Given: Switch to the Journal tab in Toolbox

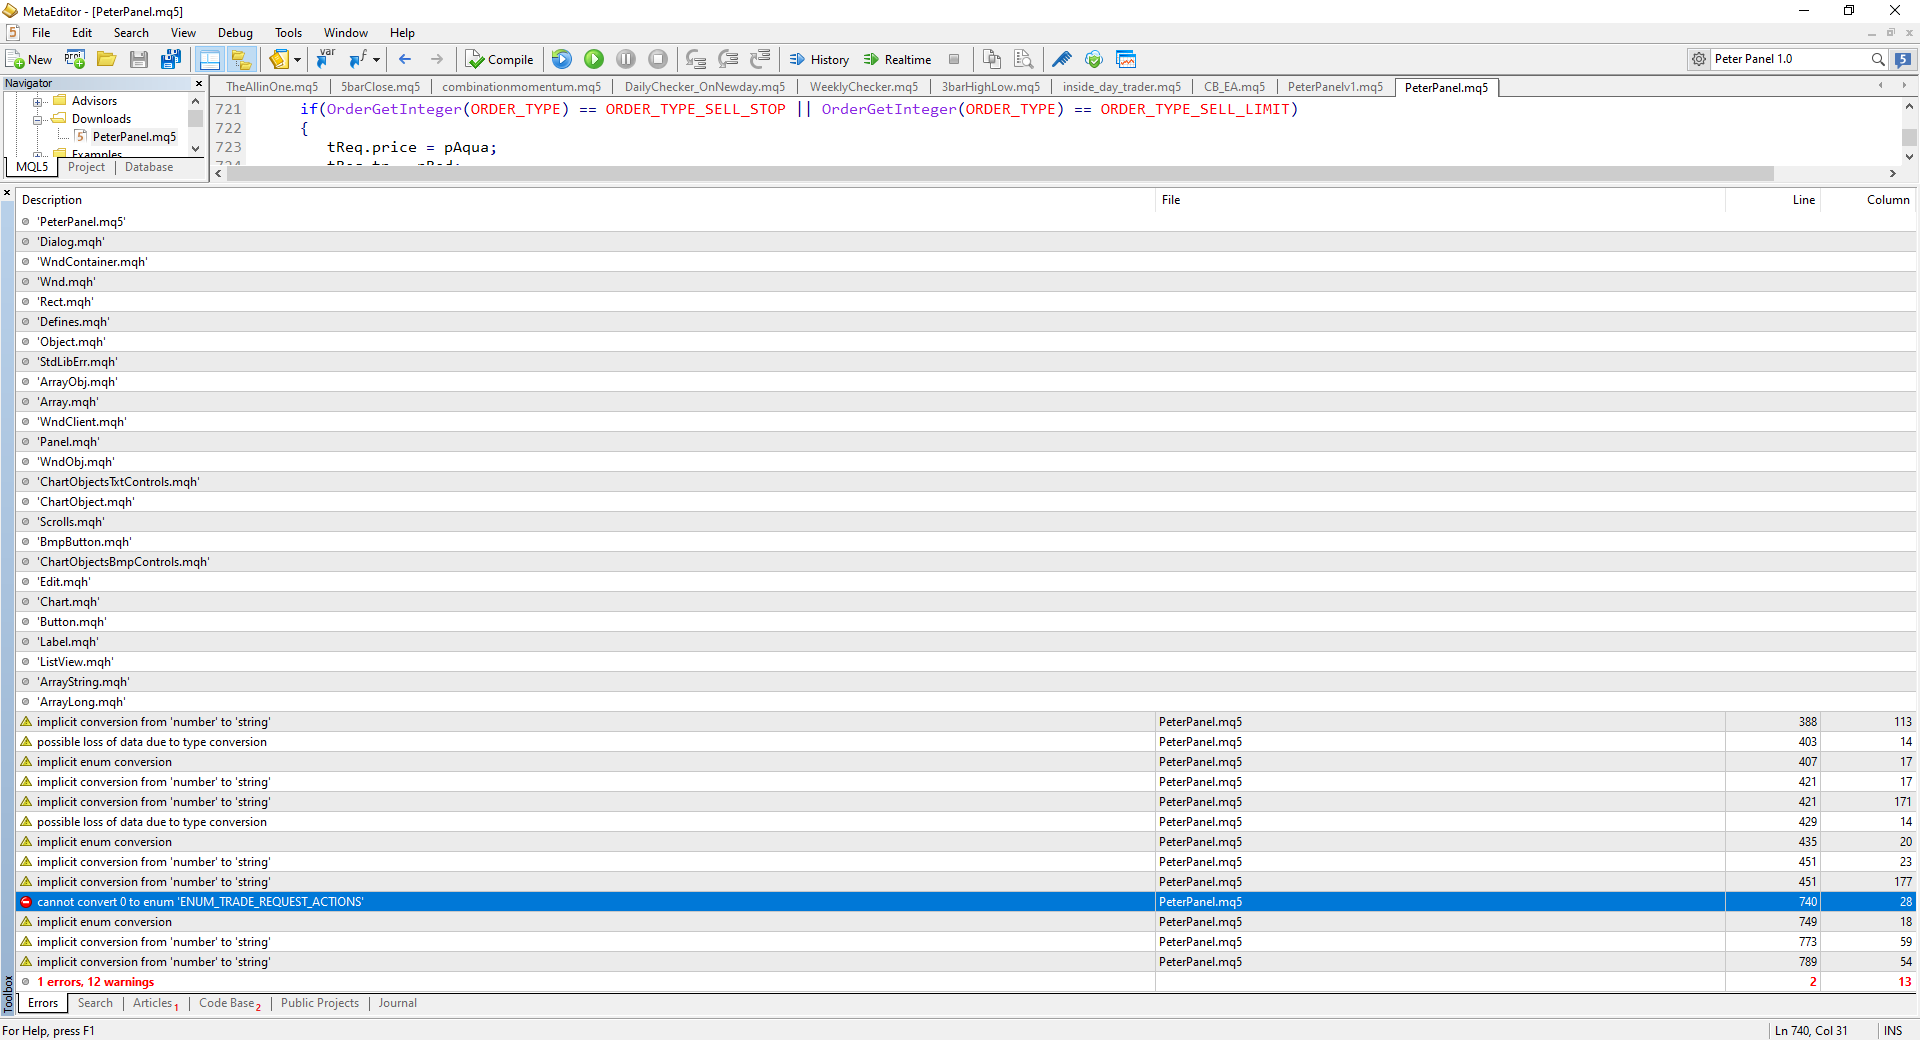Looking at the screenshot, I should 397,1003.
